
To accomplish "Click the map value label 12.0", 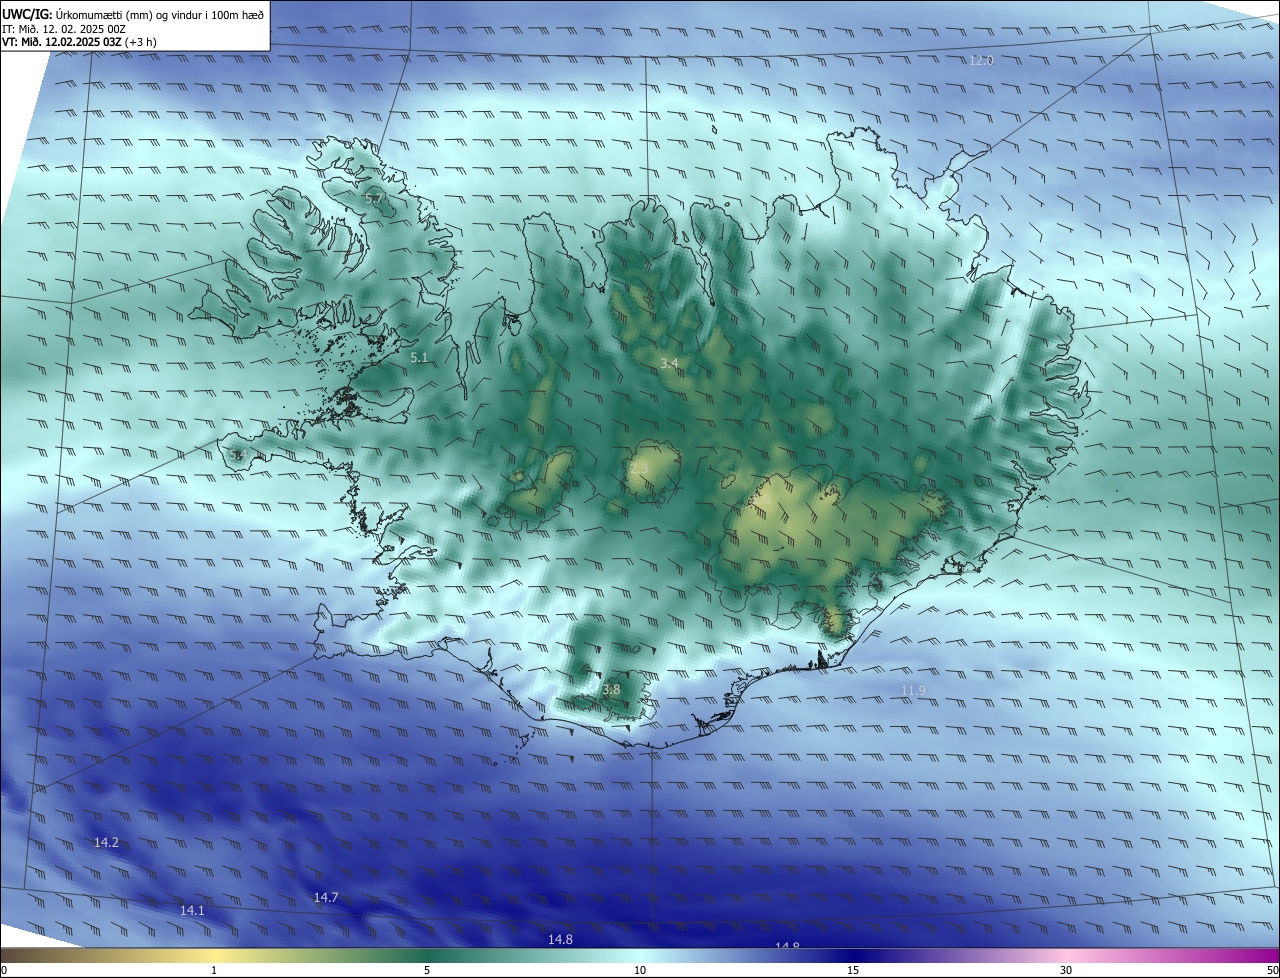I will [x=982, y=61].
